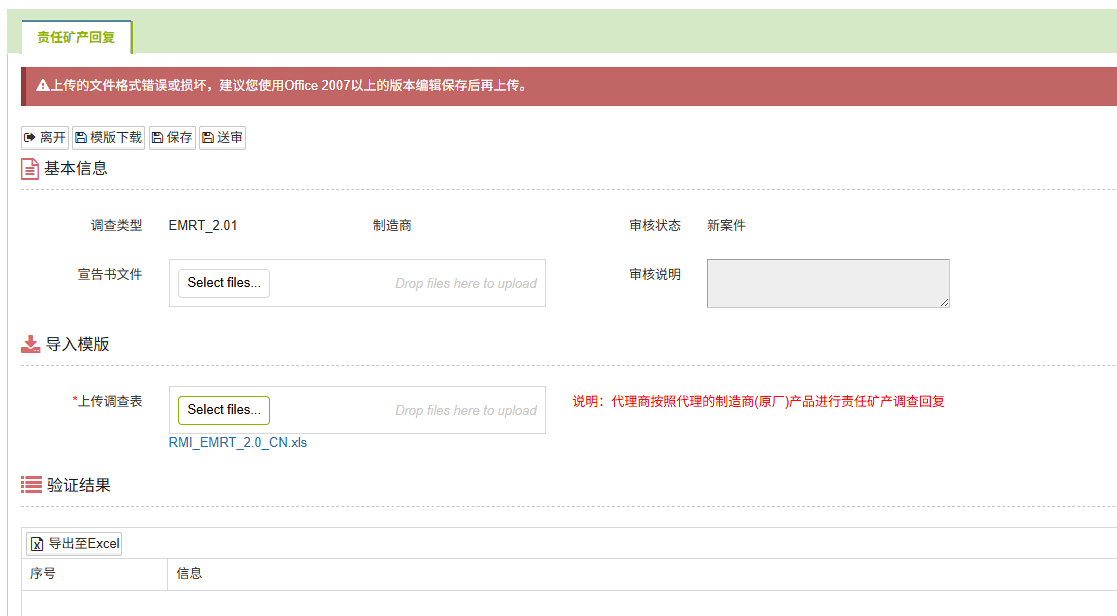Export results with 导出至Excel
This screenshot has height=616, width=1117.
click(x=74, y=544)
